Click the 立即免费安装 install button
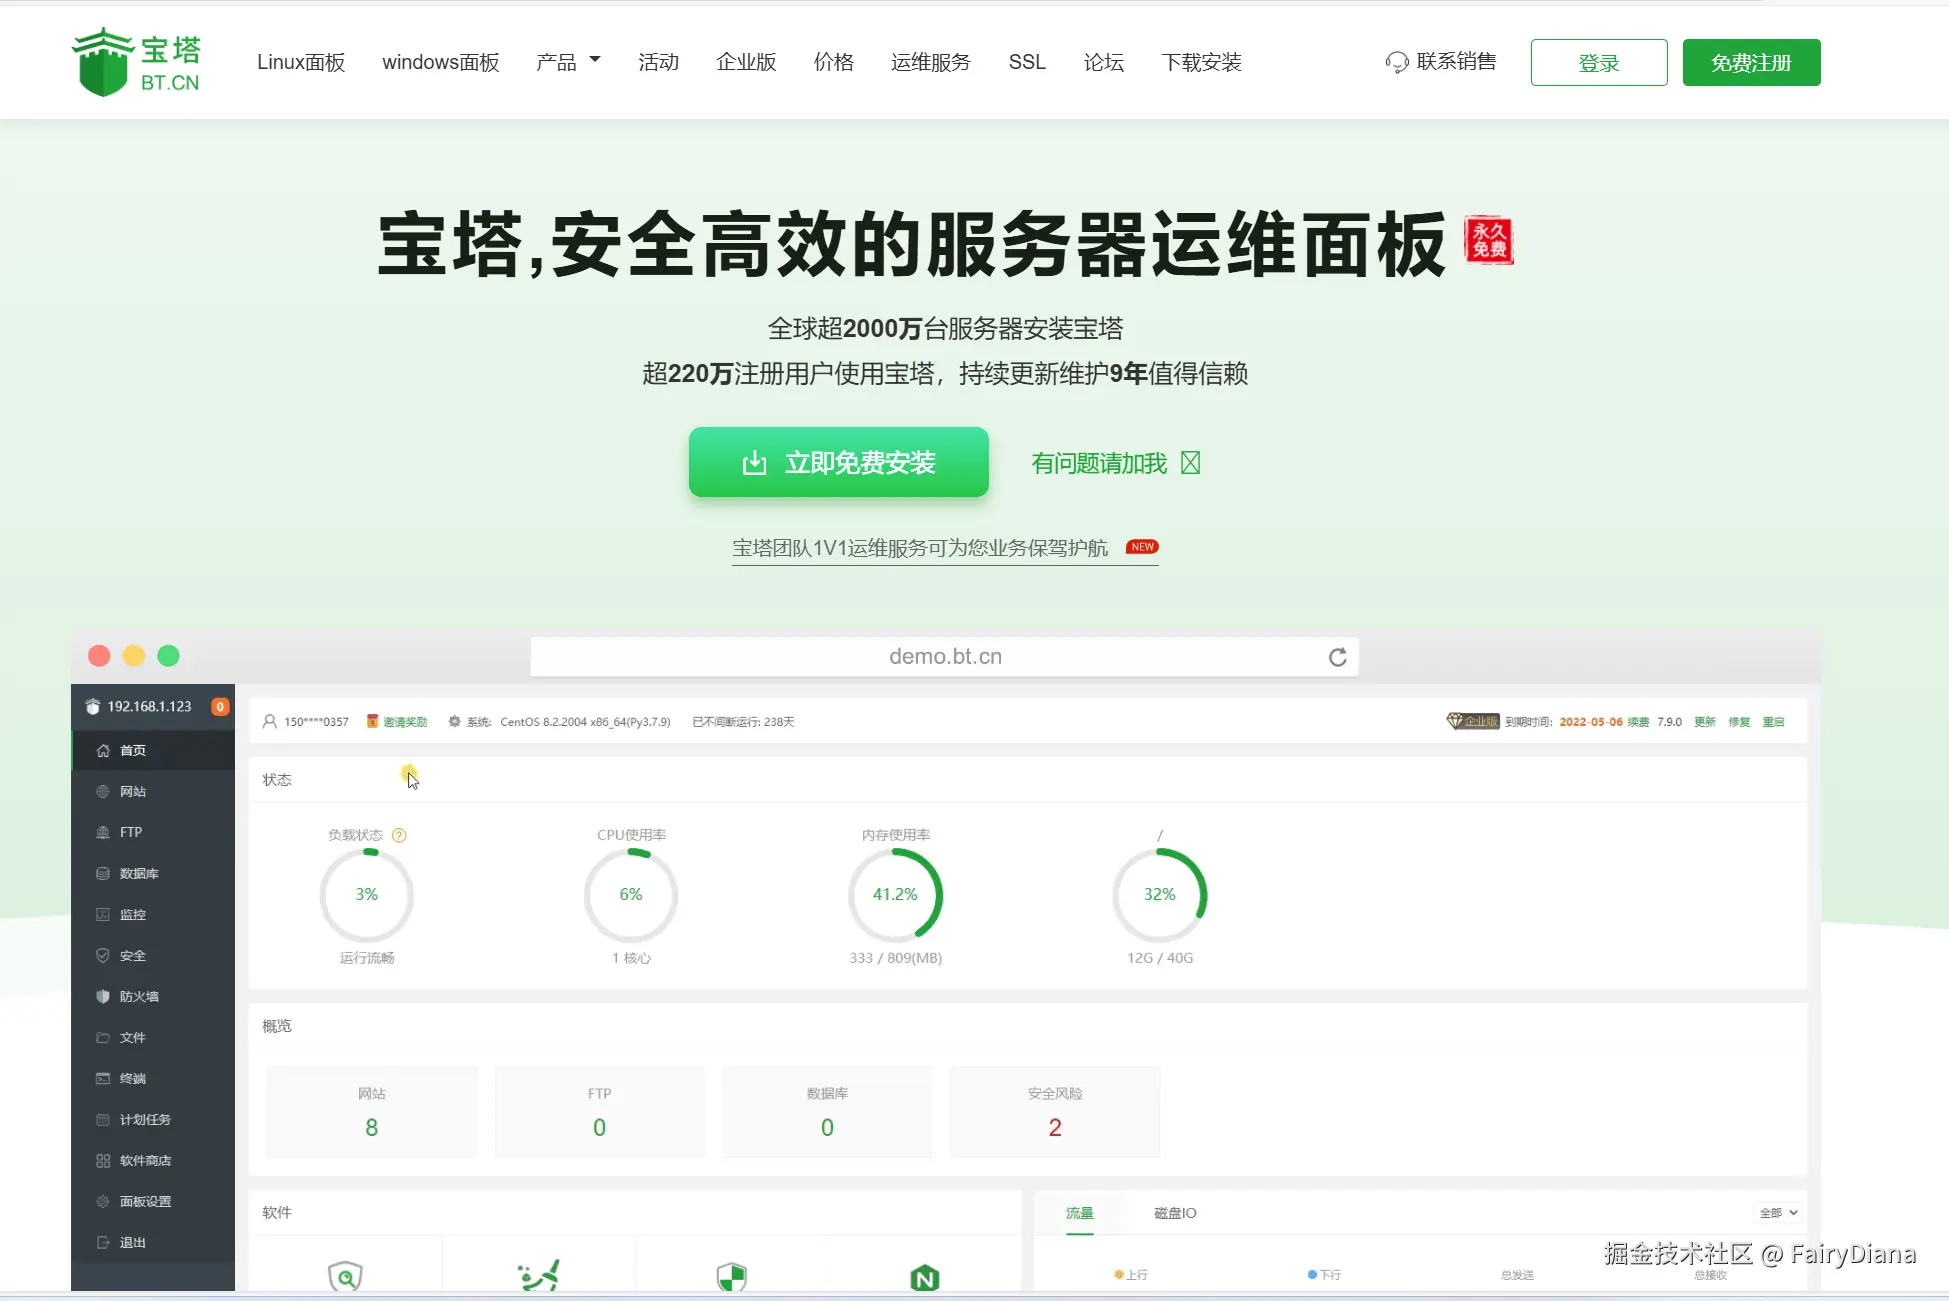The height and width of the screenshot is (1301, 1949). [838, 462]
